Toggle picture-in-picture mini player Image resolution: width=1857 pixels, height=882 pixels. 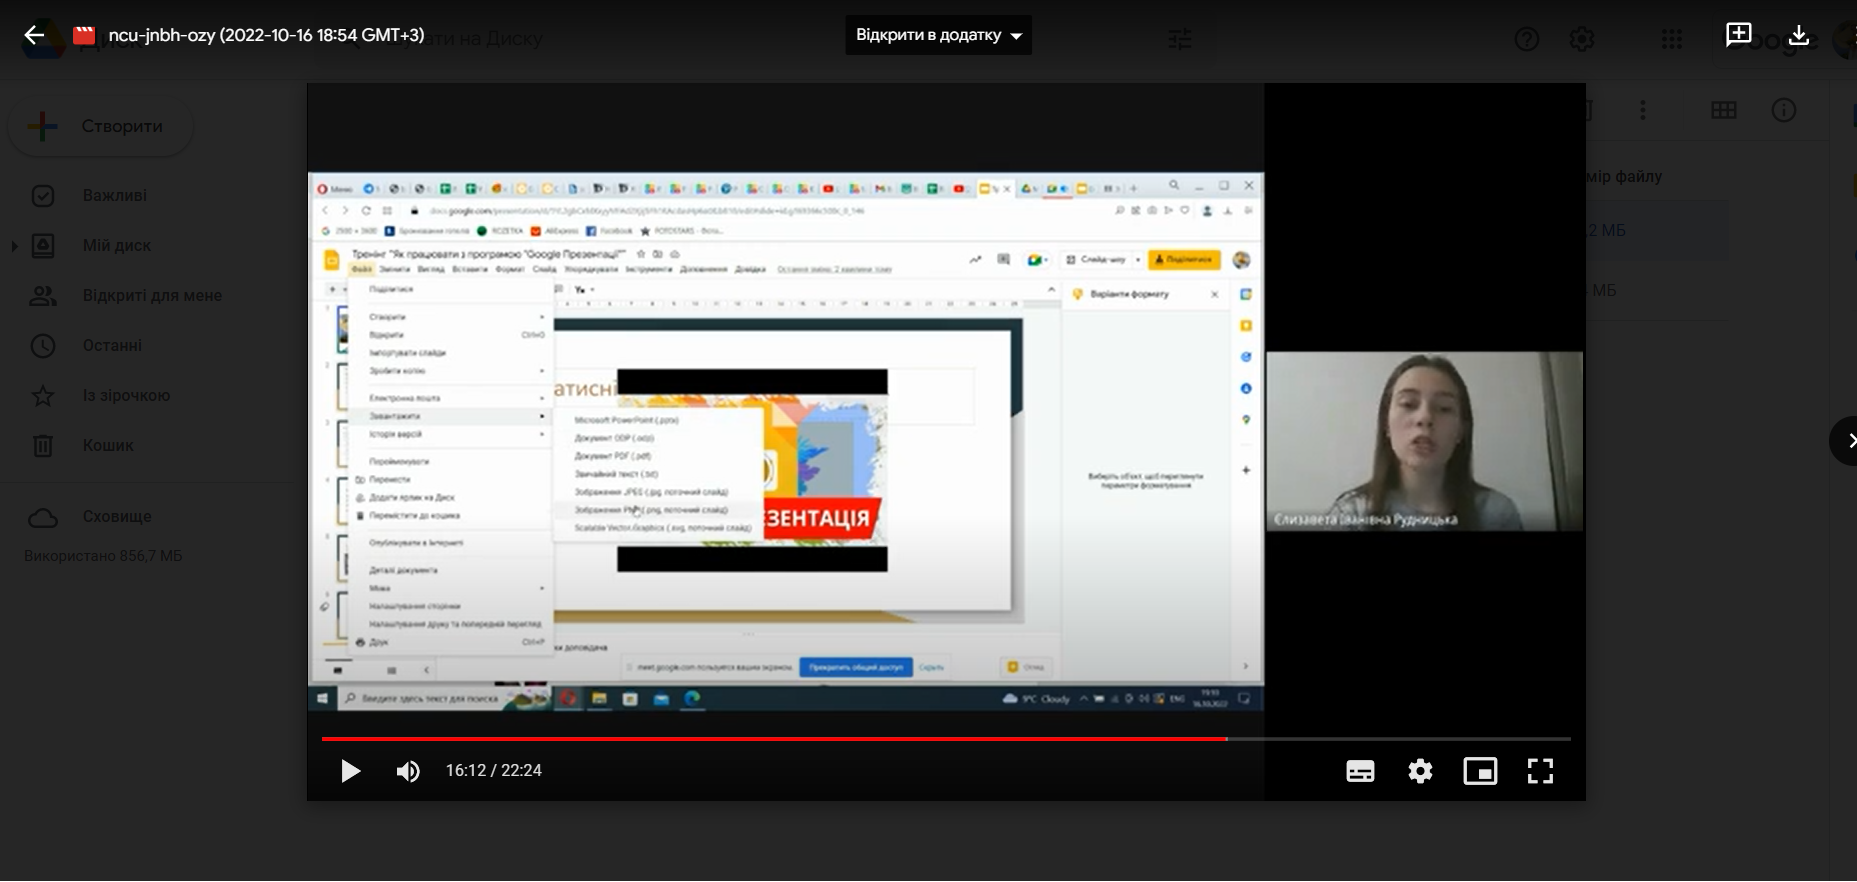pyautogui.click(x=1480, y=771)
